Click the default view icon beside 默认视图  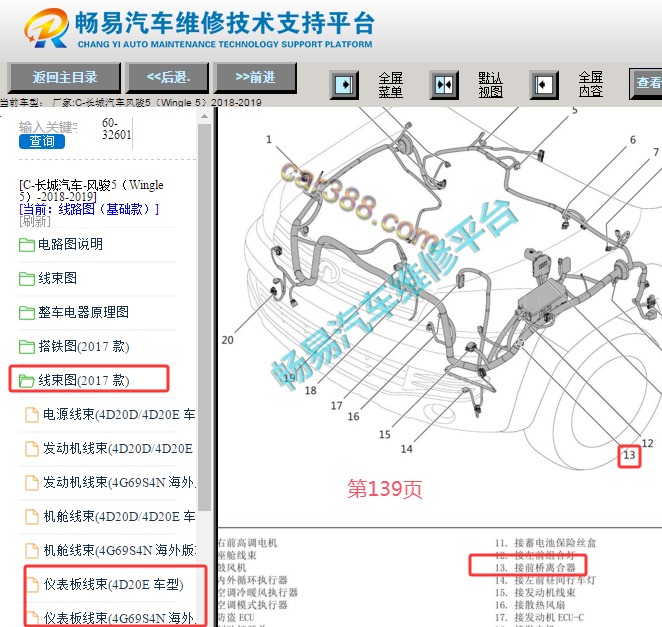pyautogui.click(x=444, y=85)
